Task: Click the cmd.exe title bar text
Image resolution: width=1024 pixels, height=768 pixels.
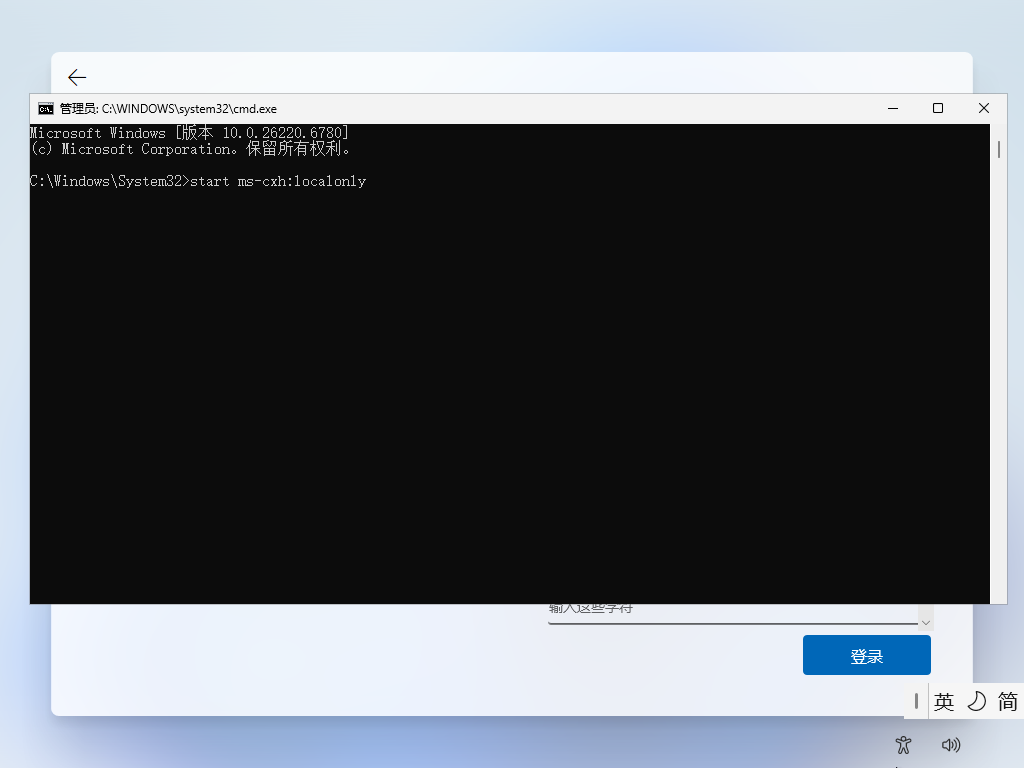Action: pyautogui.click(x=168, y=108)
